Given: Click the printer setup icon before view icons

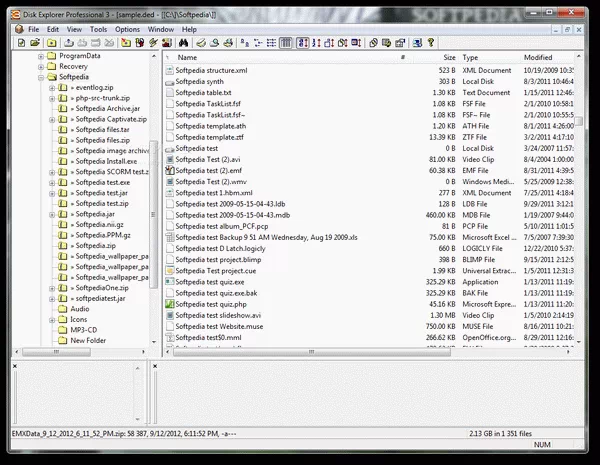Looking at the screenshot, I should (x=228, y=43).
